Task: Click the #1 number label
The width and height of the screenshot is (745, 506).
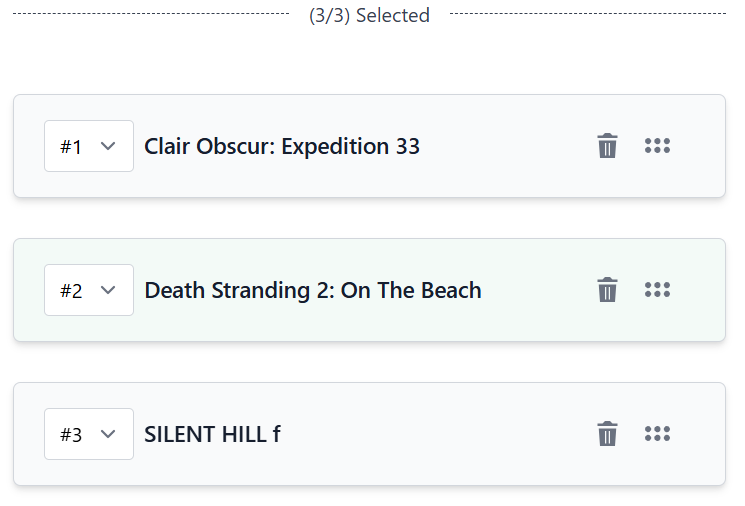Action: tap(71, 147)
